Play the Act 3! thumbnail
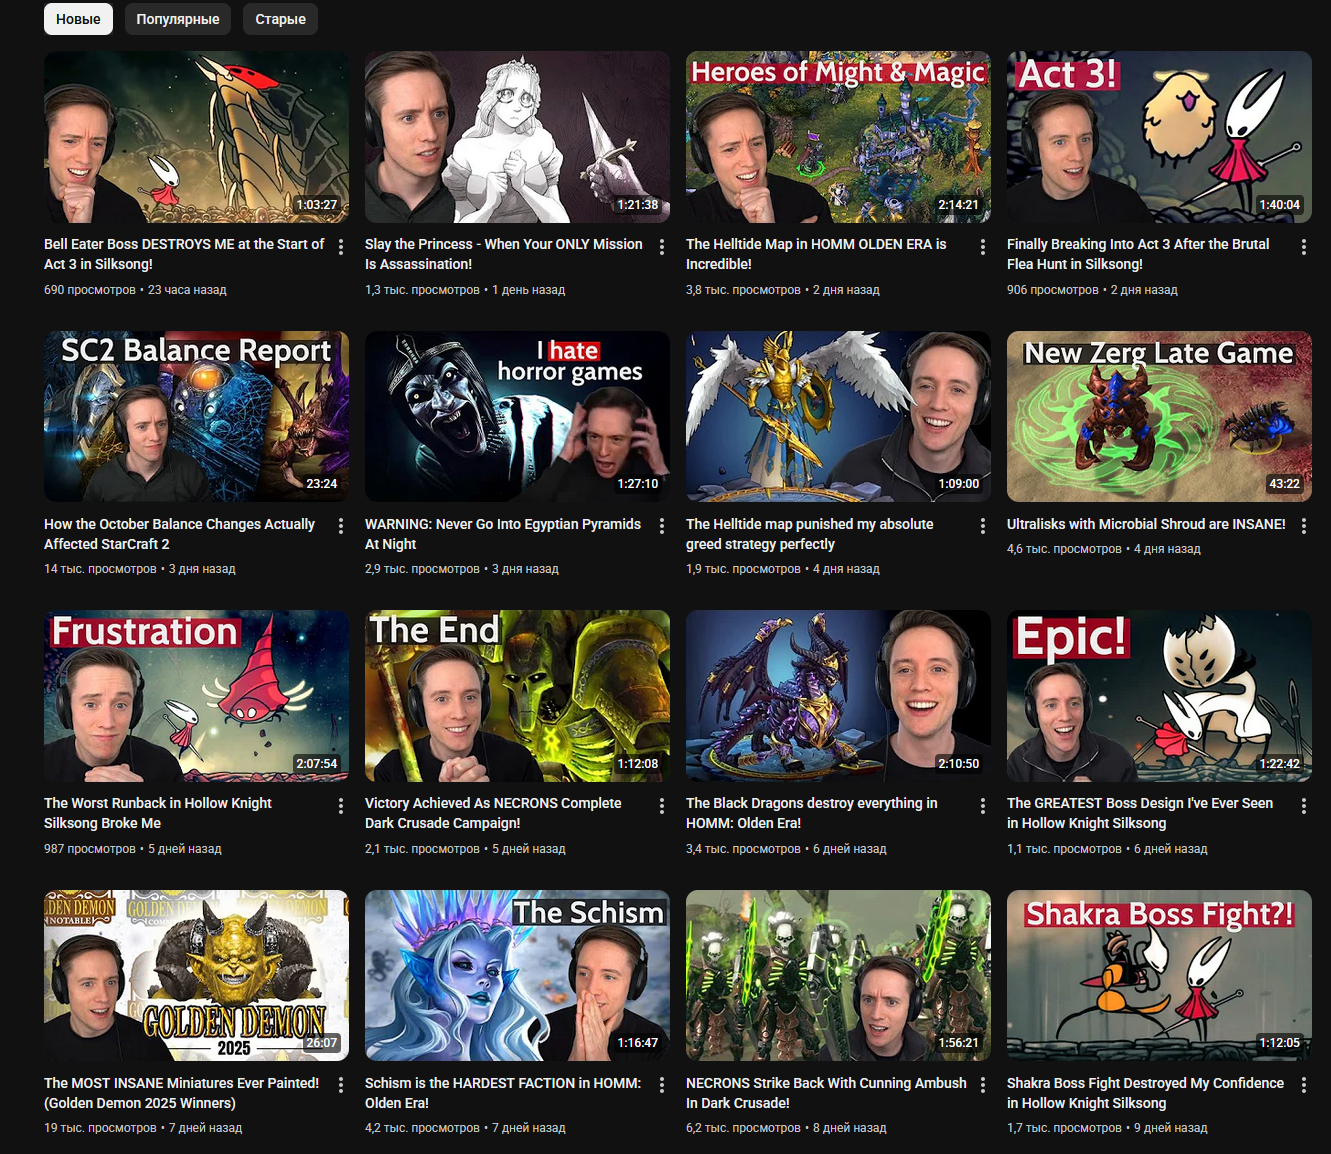 coord(1159,137)
